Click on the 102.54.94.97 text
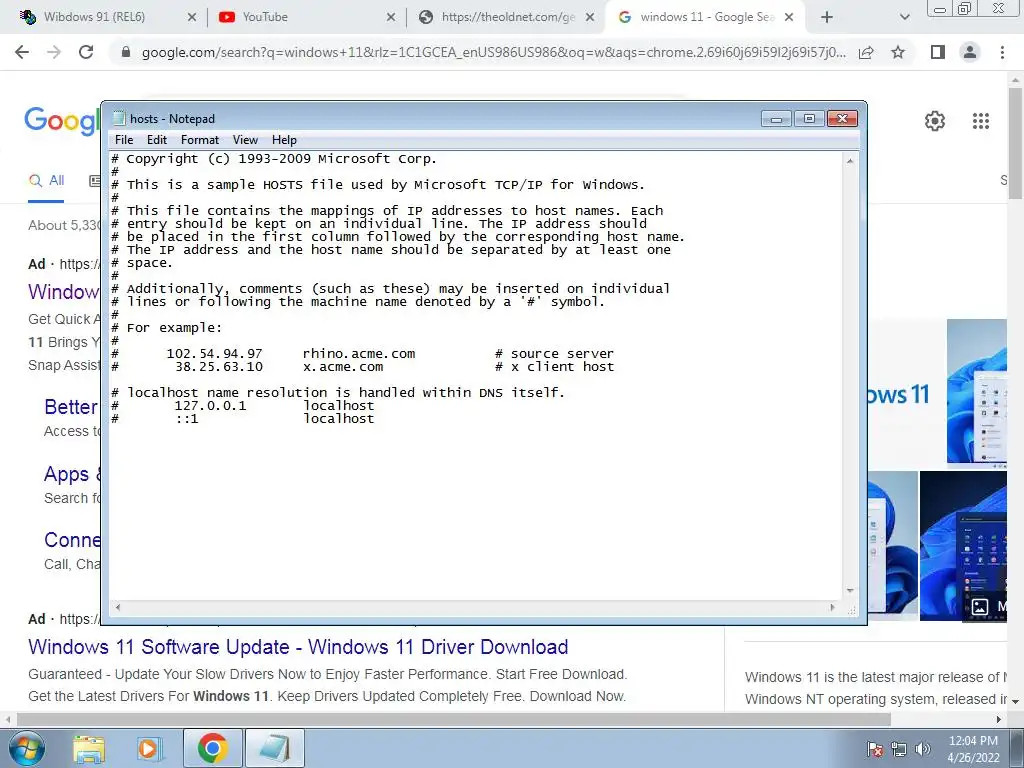The height and width of the screenshot is (768, 1024). (x=214, y=354)
